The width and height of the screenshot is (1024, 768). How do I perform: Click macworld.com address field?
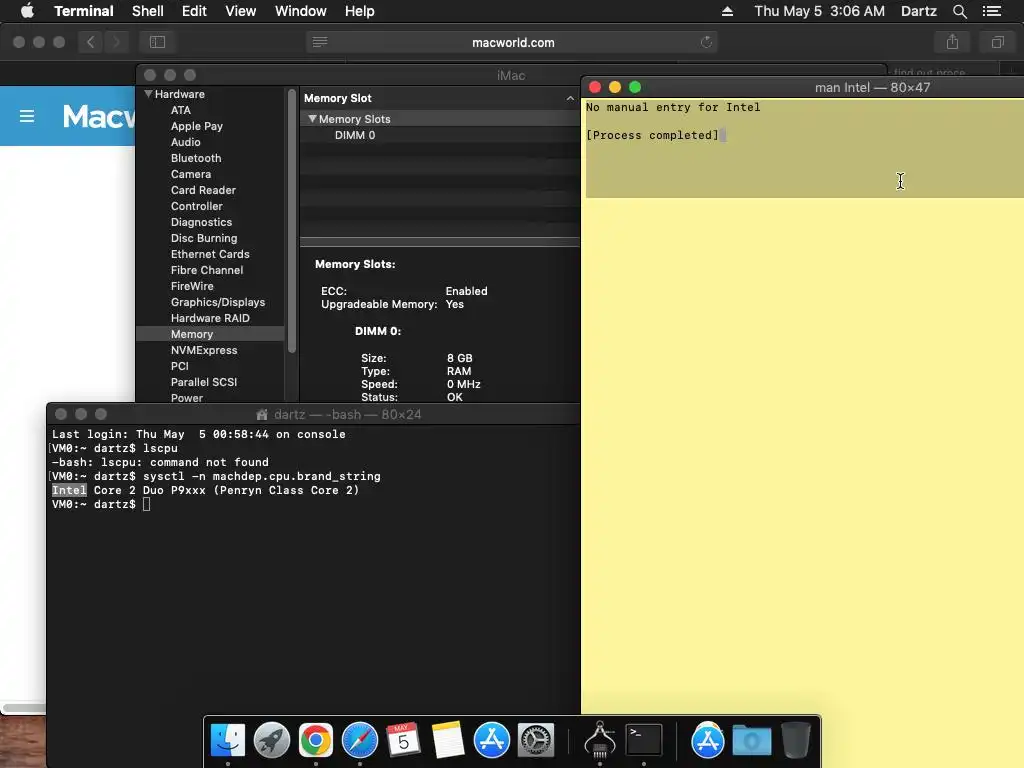point(513,42)
